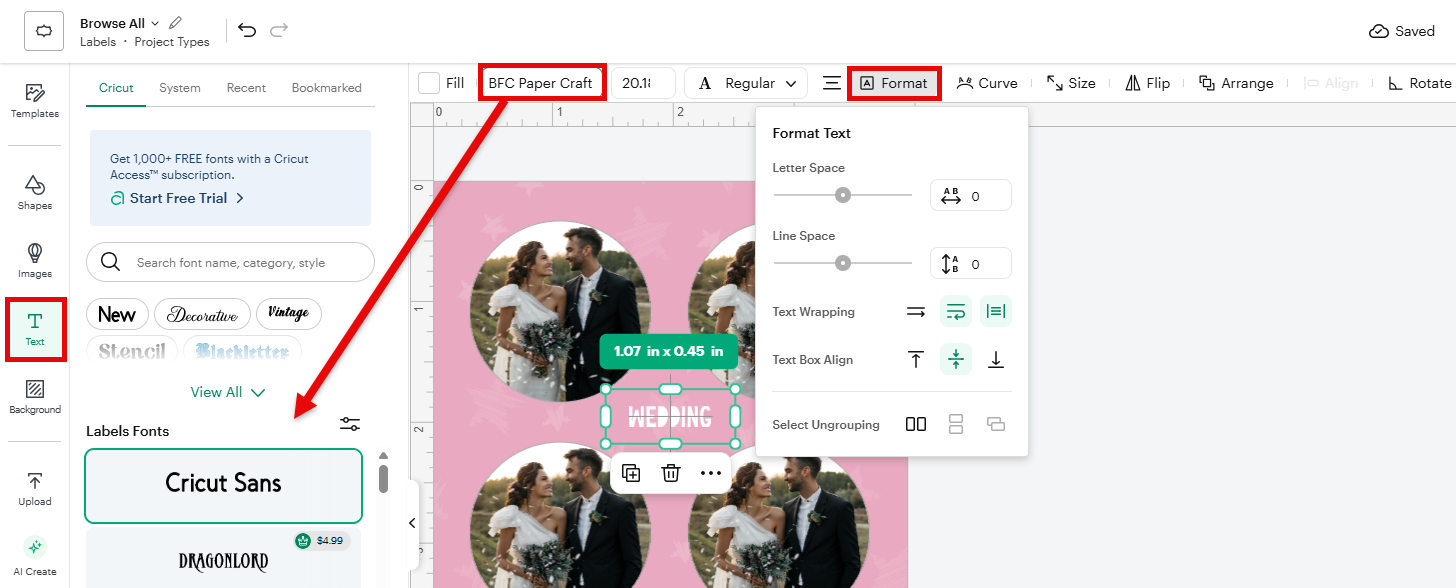Open AI Create tool
Screen dimensions: 1456x588
point(35,557)
